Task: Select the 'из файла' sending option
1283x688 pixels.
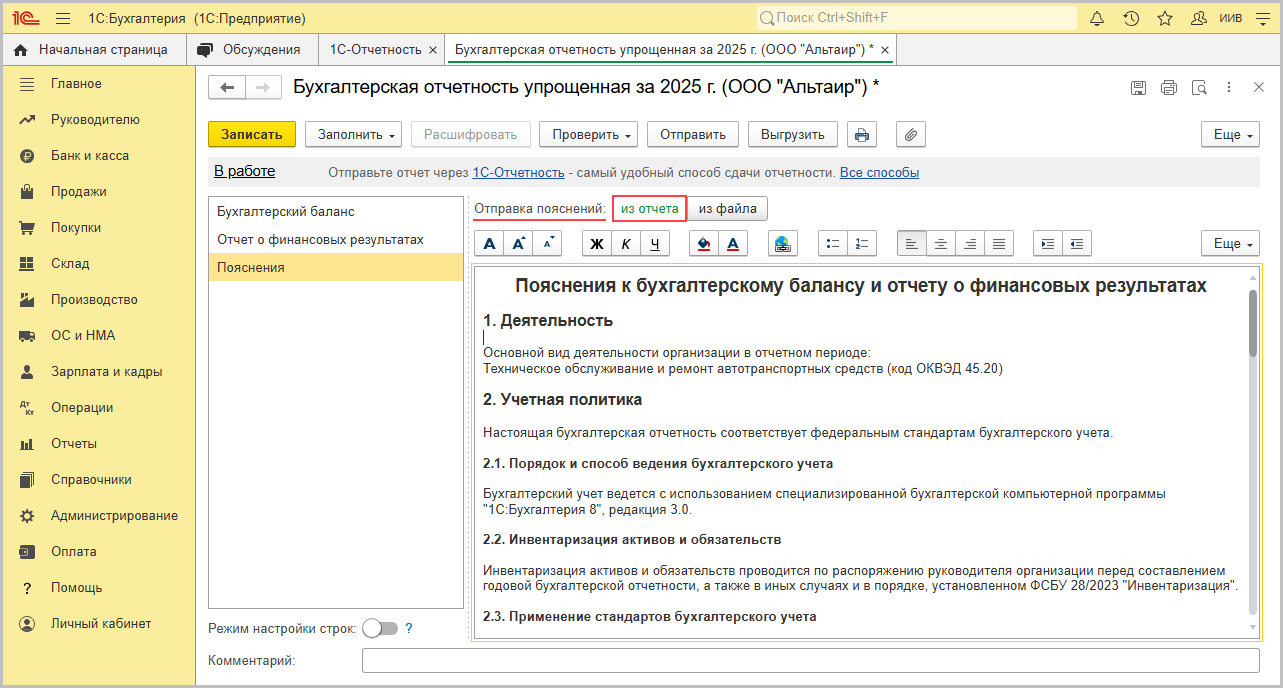Action: (727, 209)
